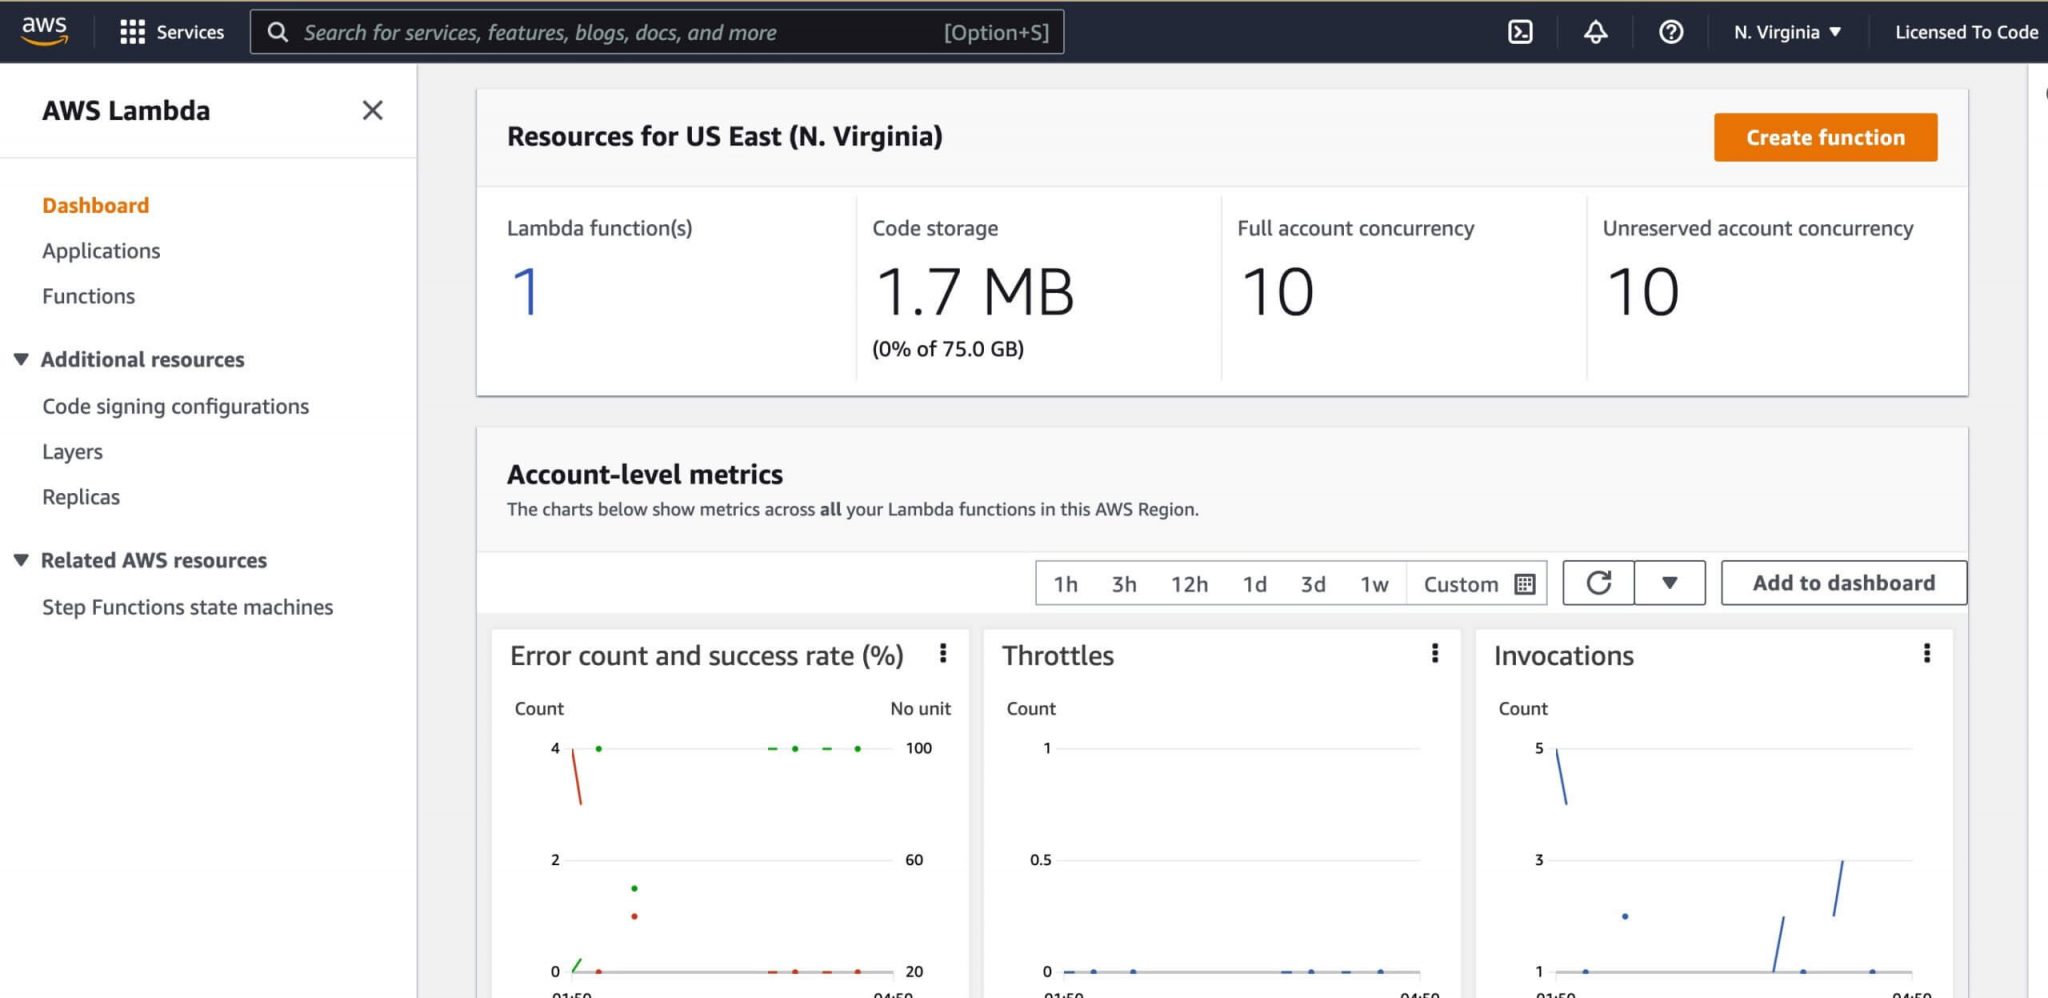Open the CloudShell terminal icon
Image resolution: width=2048 pixels, height=998 pixels.
coord(1521,31)
